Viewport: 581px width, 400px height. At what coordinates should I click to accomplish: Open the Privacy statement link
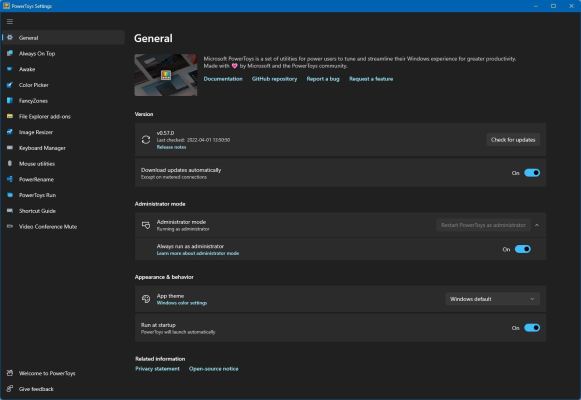[x=157, y=369]
